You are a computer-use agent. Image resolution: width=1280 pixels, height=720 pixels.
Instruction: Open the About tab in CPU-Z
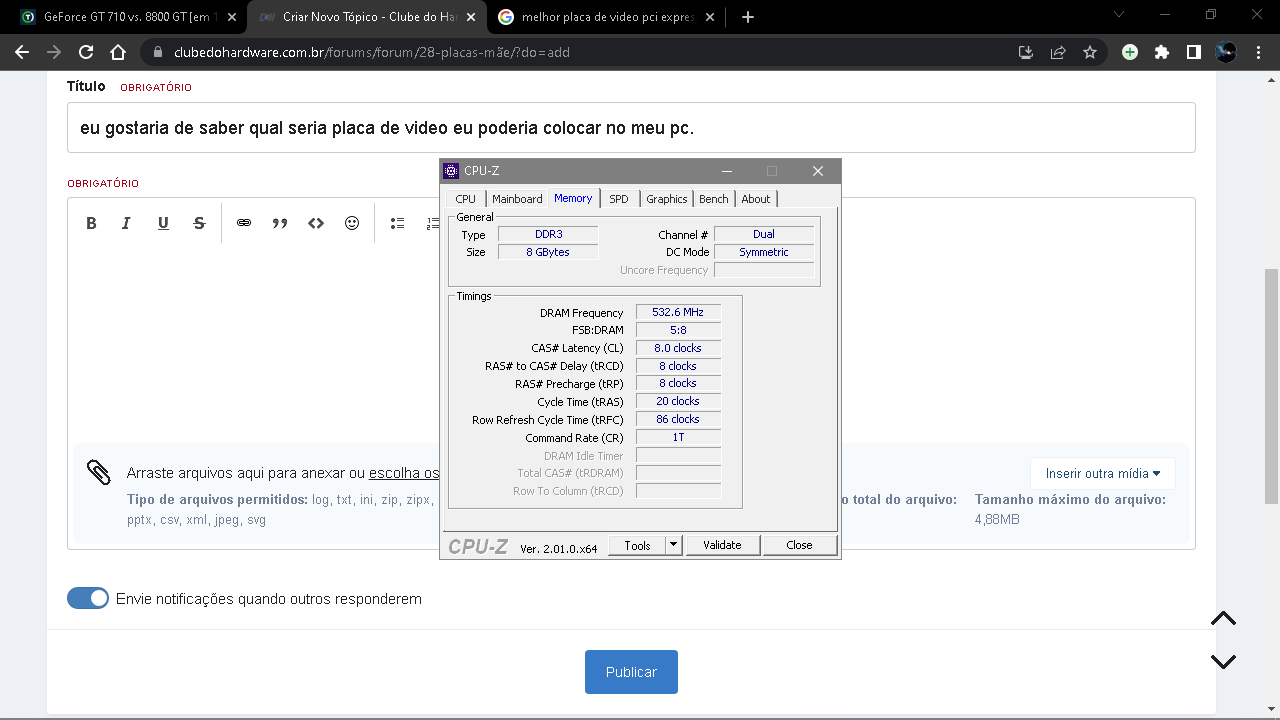756,199
